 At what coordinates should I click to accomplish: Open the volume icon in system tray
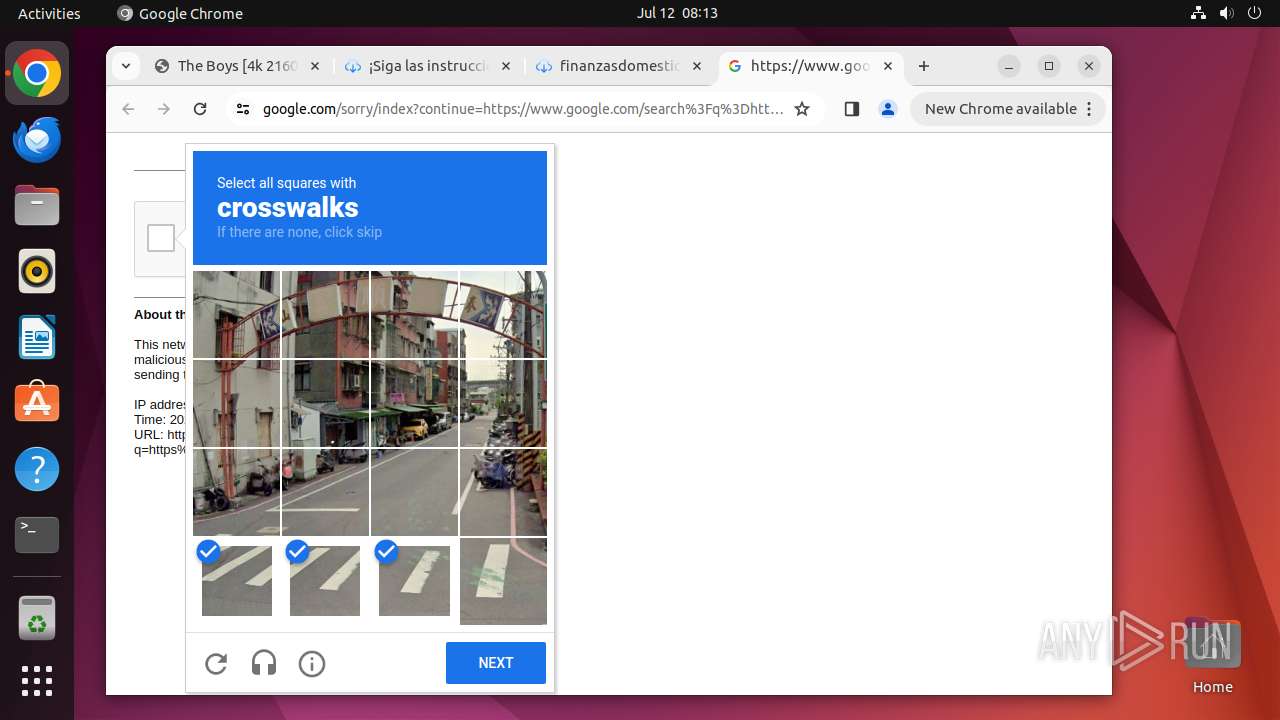point(1226,13)
